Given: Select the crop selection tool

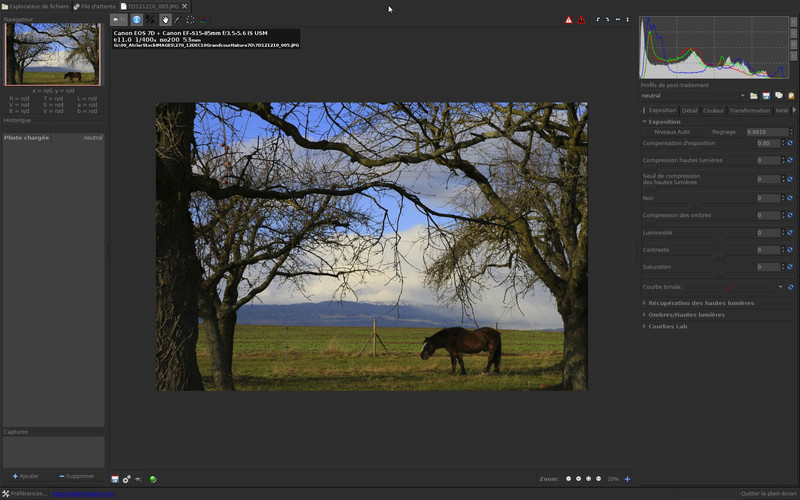Looking at the screenshot, I should (190, 19).
